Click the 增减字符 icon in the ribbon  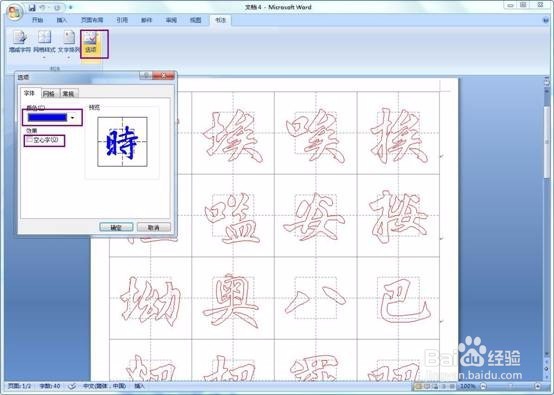click(20, 42)
